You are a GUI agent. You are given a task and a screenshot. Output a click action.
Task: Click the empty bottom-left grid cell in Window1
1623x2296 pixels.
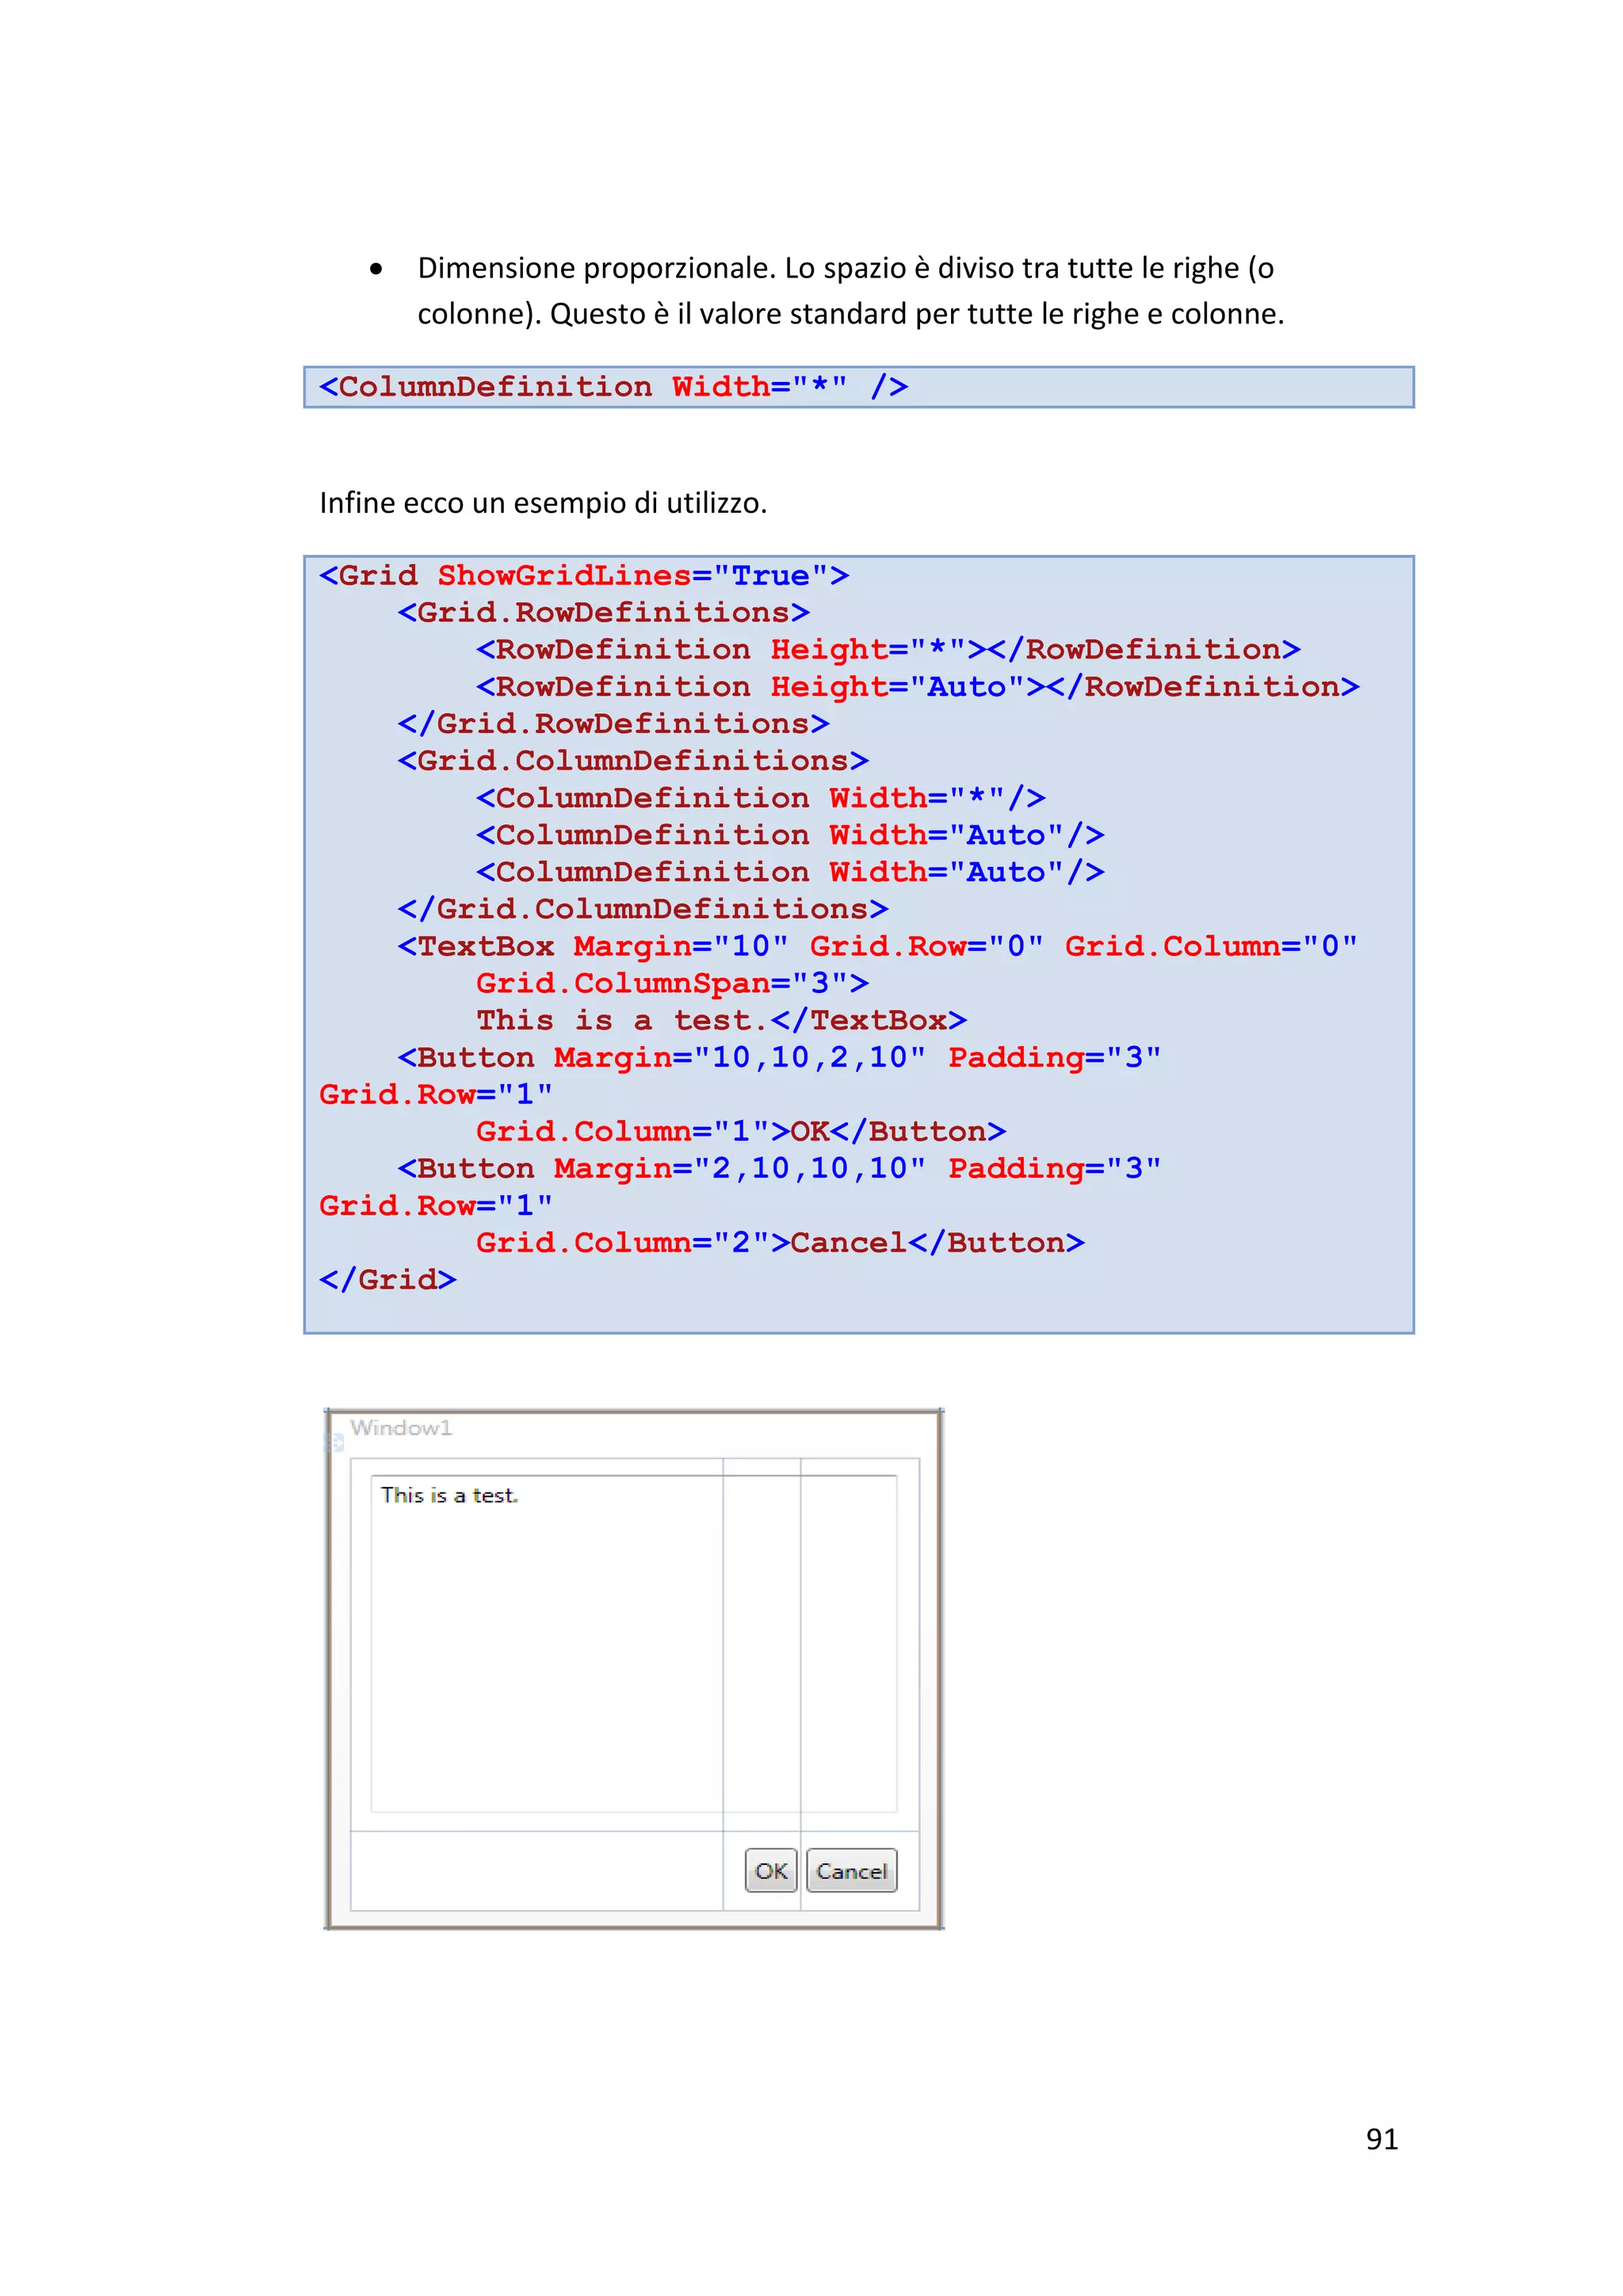click(536, 1870)
